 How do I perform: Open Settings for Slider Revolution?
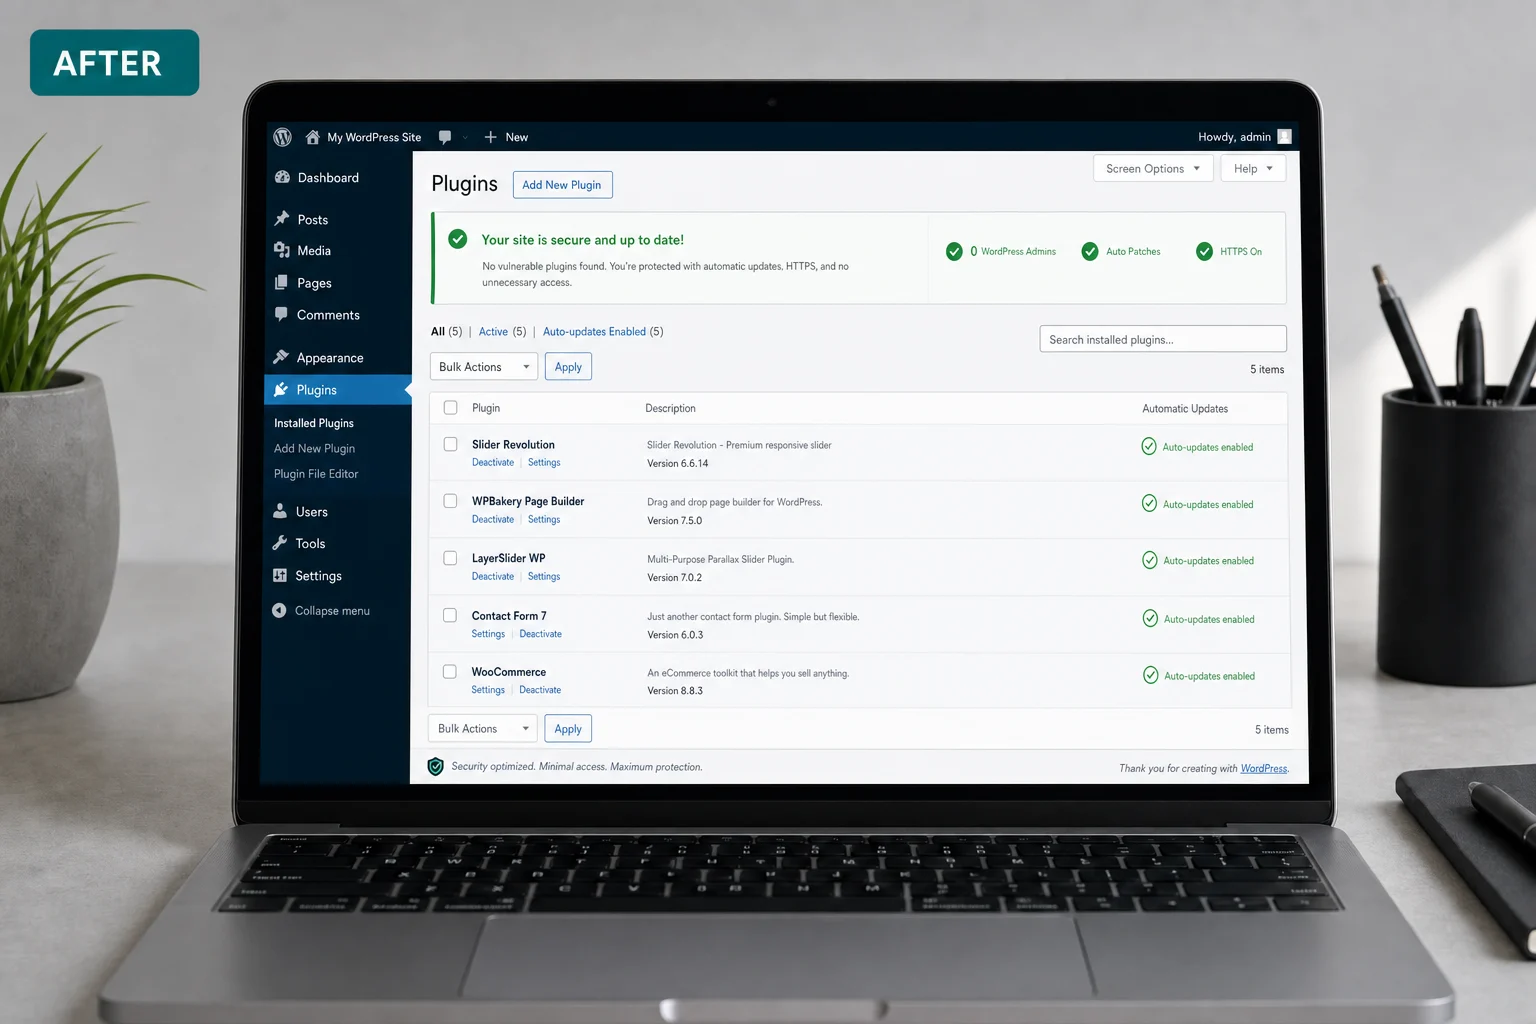point(544,462)
